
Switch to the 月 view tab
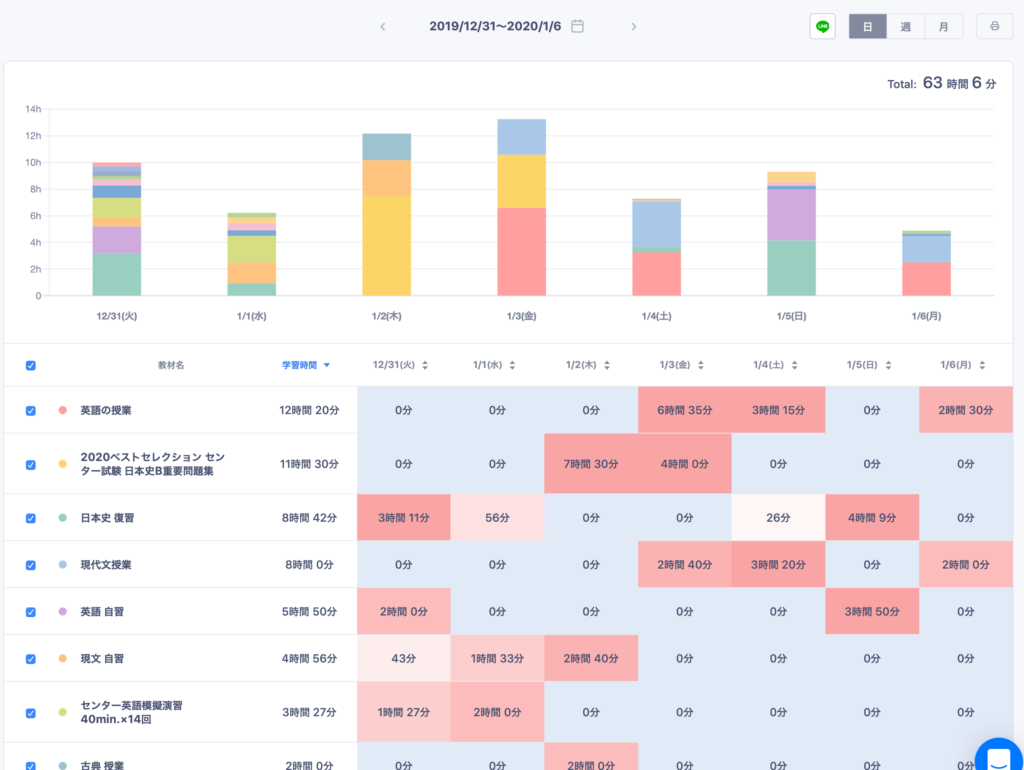pyautogui.click(x=943, y=27)
